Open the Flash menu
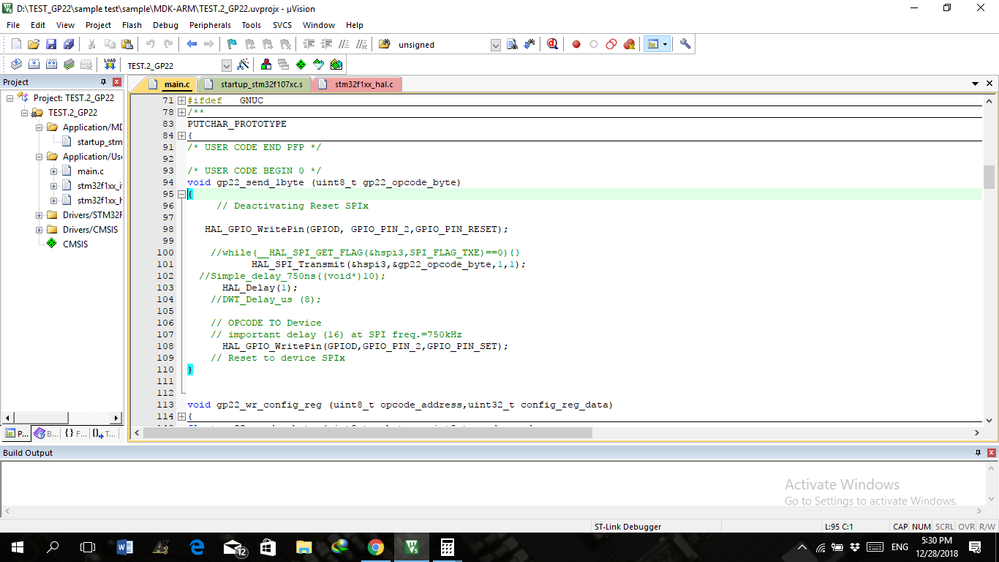 point(132,25)
